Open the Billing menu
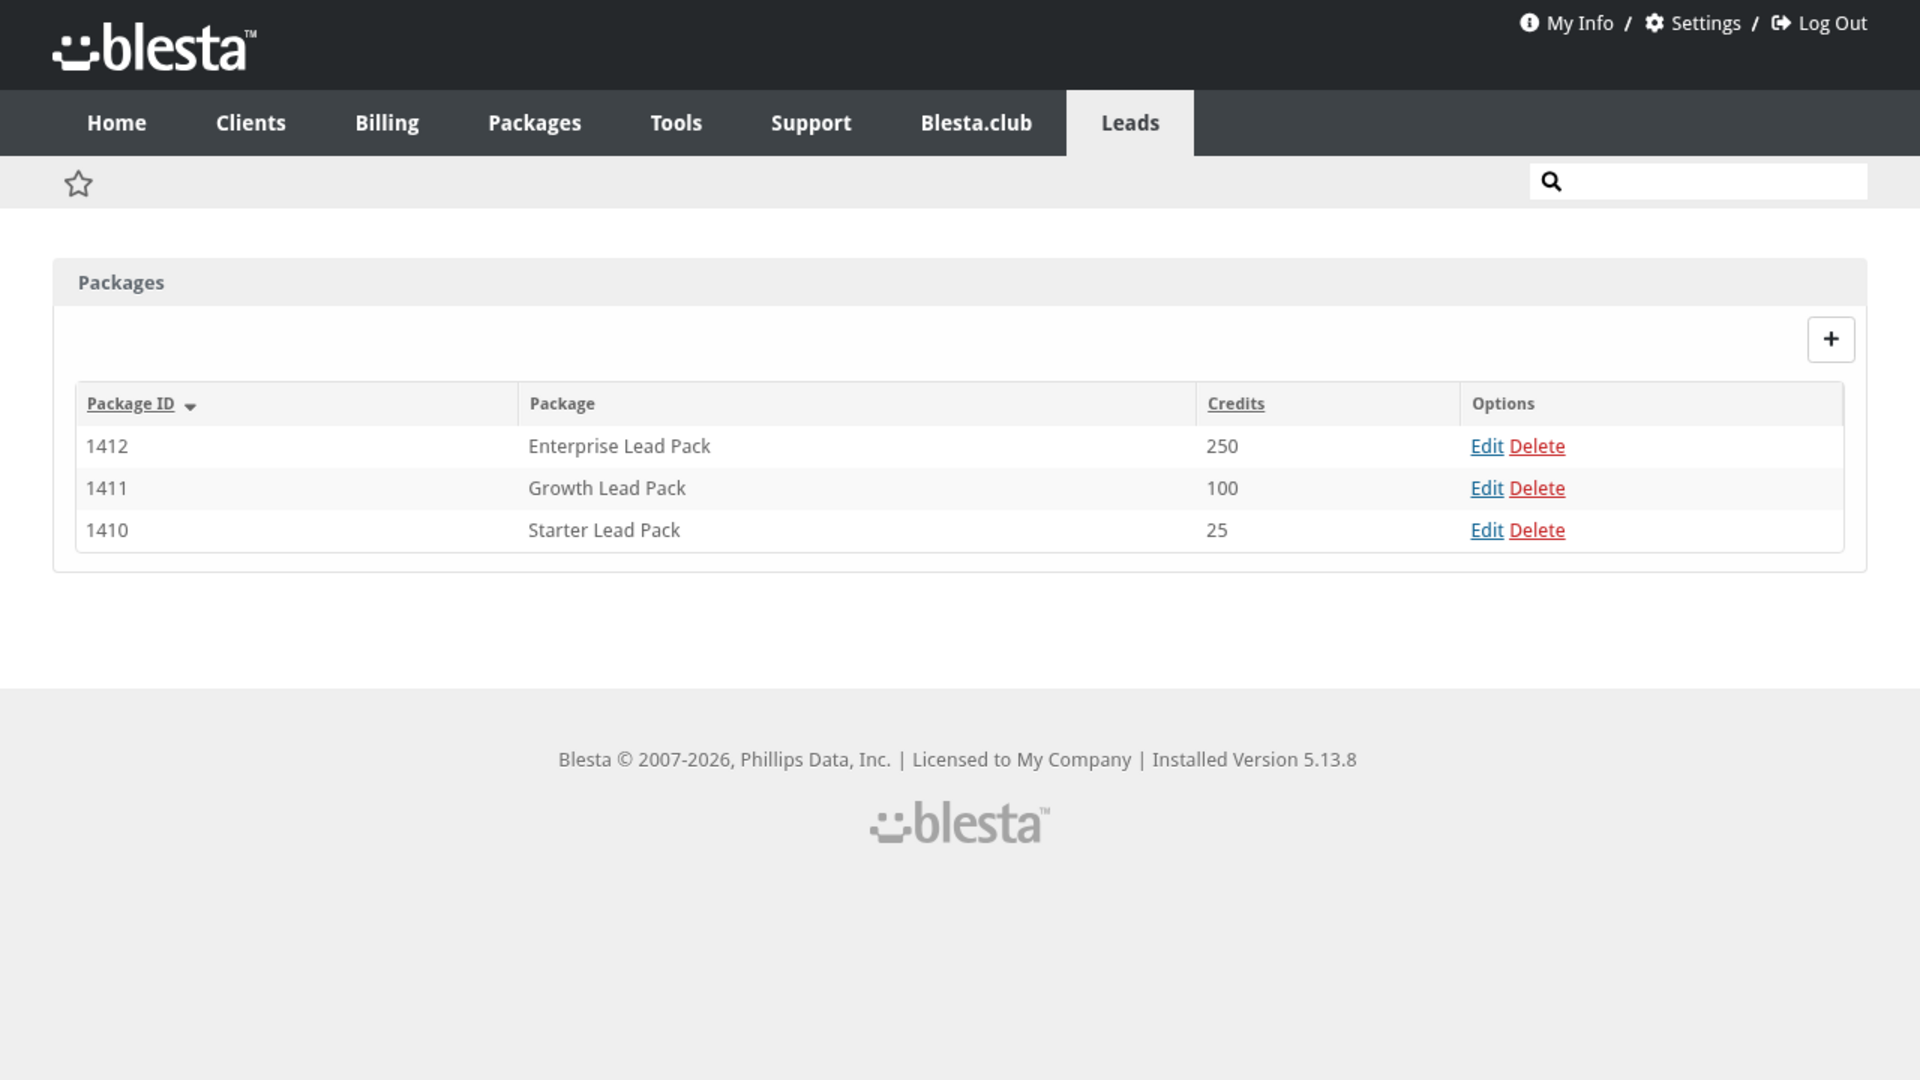The width and height of the screenshot is (1920, 1080). 387,123
